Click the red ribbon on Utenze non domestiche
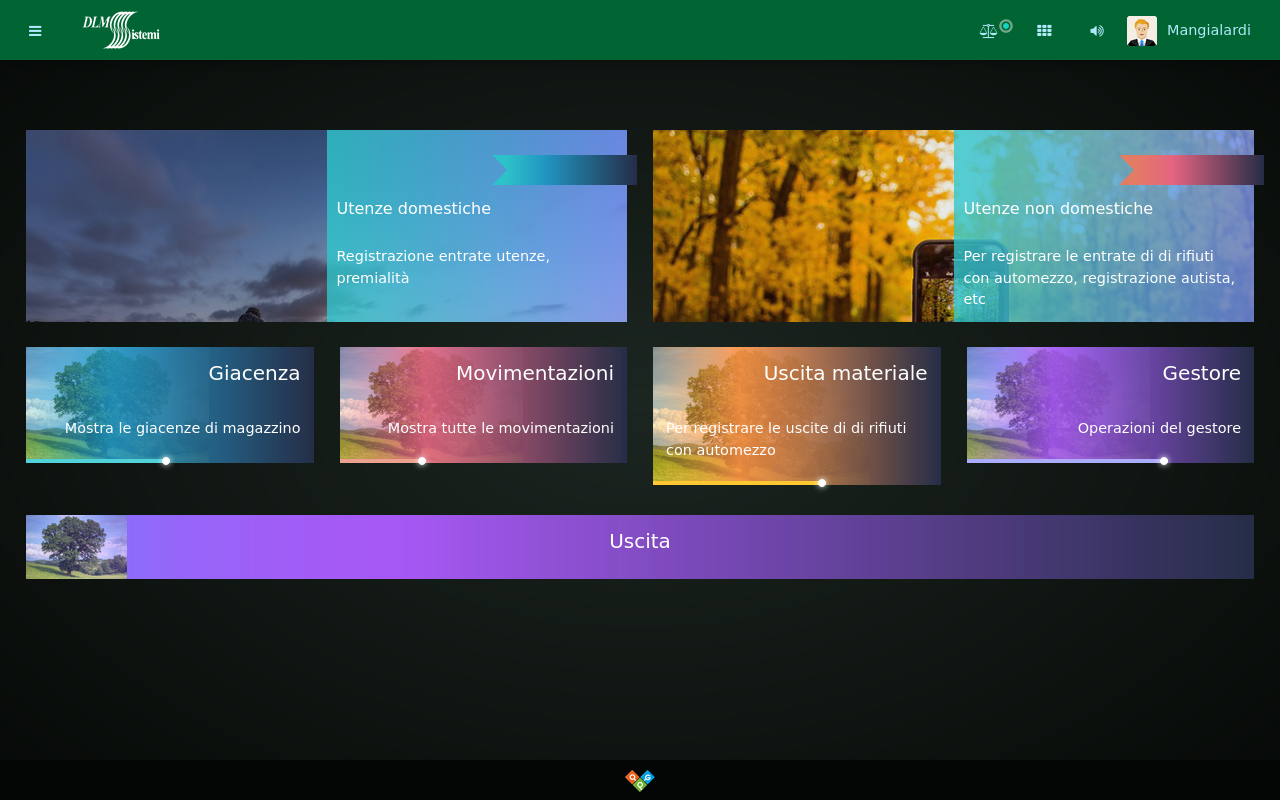 pyautogui.click(x=1191, y=170)
